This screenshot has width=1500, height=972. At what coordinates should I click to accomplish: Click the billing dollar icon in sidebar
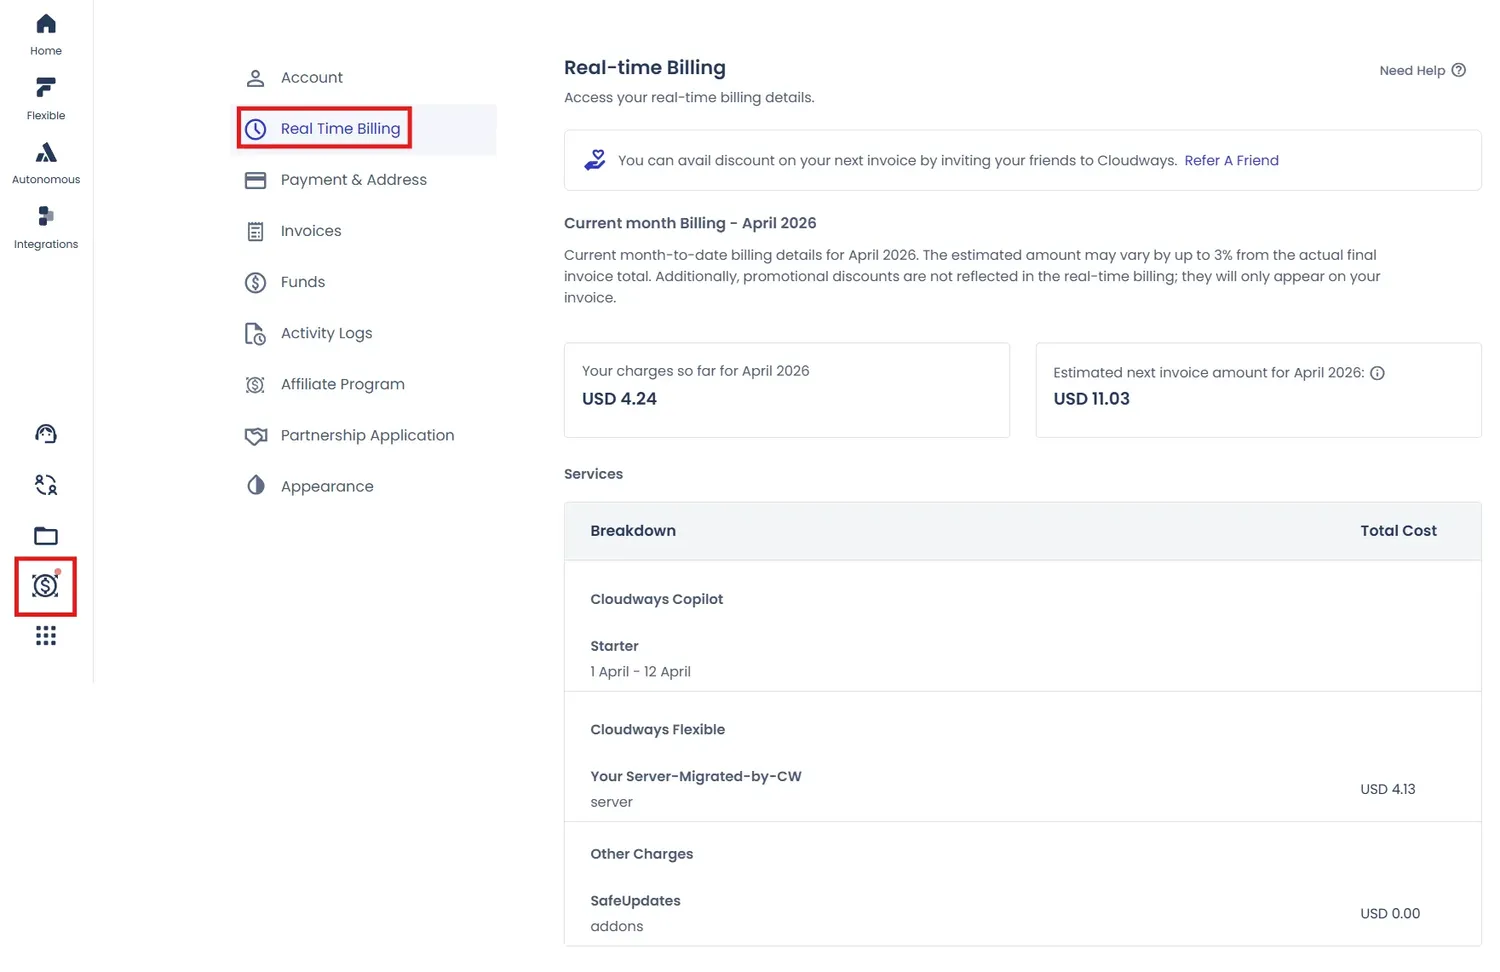pyautogui.click(x=46, y=585)
